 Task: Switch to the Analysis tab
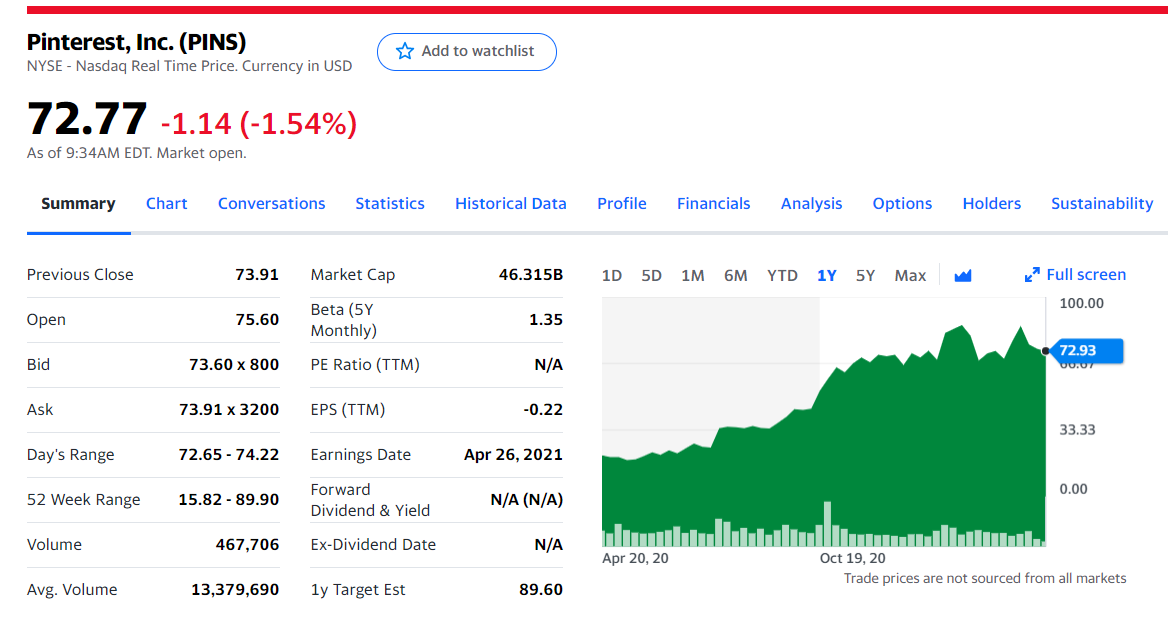[x=811, y=203]
